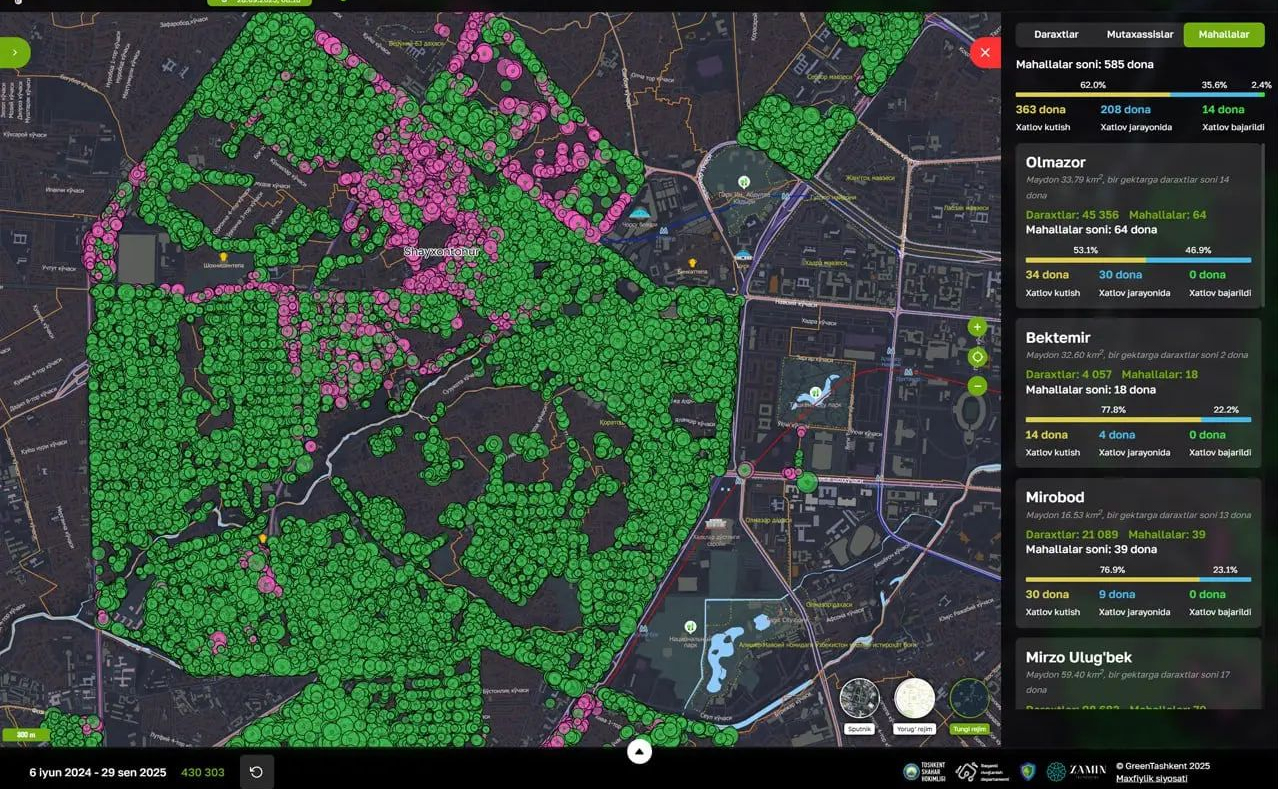Enable Tungi rejim night mode

[x=969, y=699]
